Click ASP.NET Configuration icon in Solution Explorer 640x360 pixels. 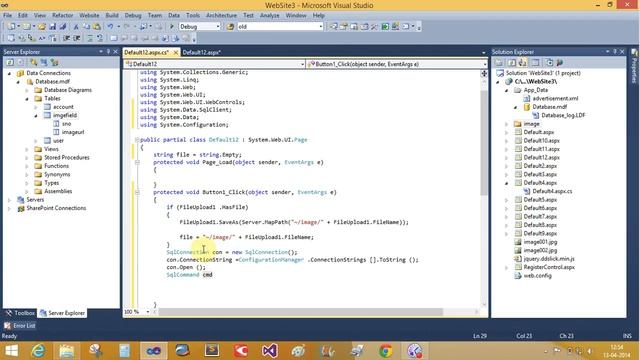(x=560, y=62)
